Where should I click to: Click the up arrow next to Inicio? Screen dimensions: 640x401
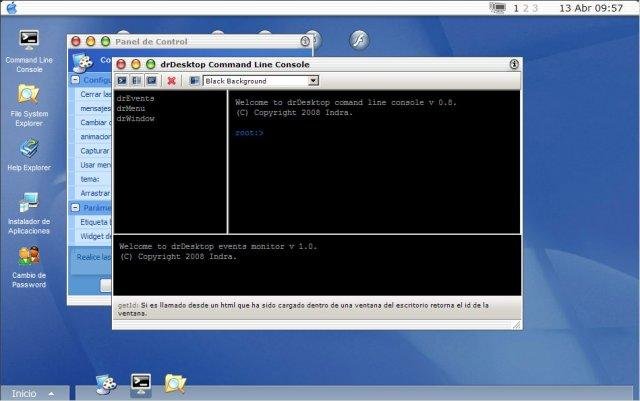click(51, 394)
